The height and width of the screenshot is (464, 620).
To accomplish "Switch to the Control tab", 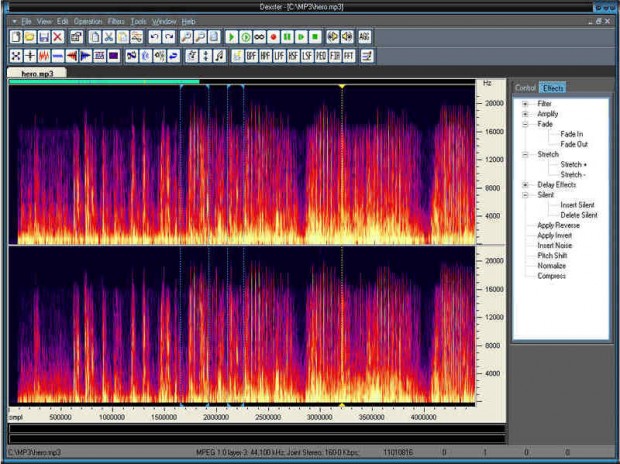I will tap(525, 88).
